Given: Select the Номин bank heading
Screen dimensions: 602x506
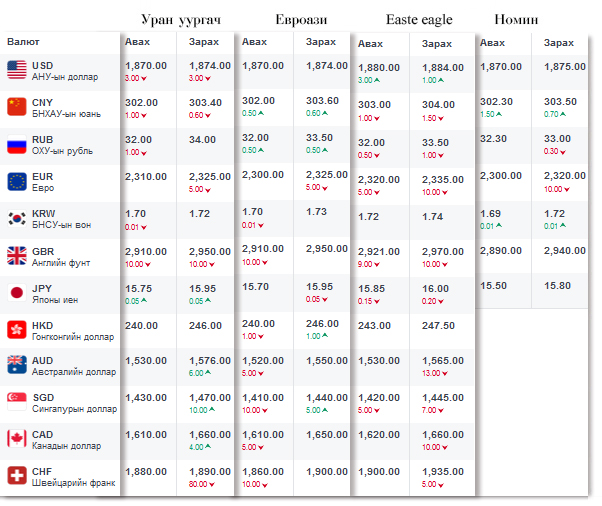Looking at the screenshot, I should (517, 20).
